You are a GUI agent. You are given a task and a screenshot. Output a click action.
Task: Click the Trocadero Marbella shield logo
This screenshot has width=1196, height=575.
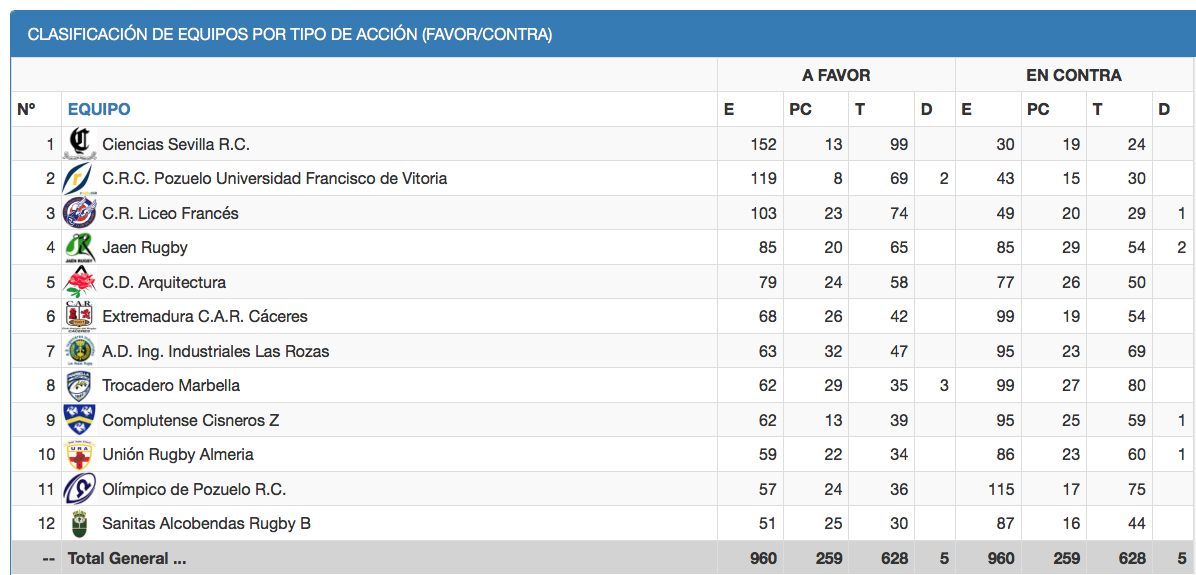pos(79,386)
